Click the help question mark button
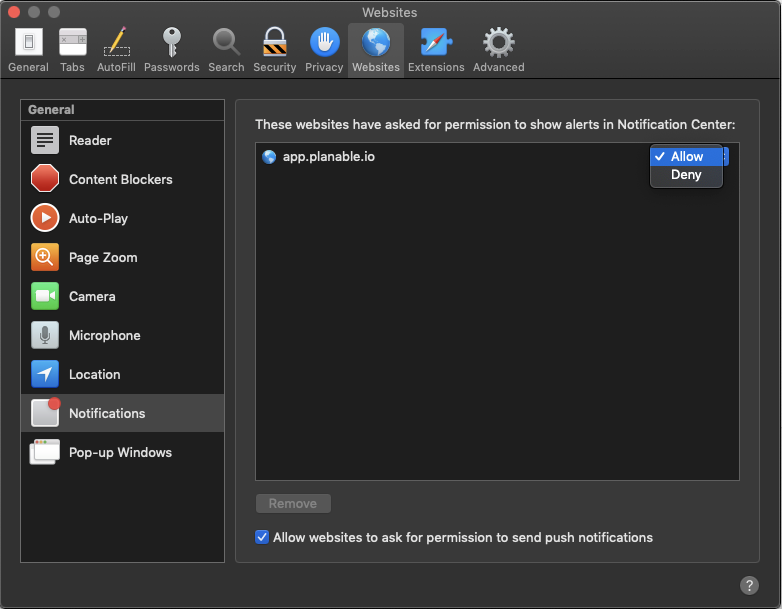The height and width of the screenshot is (609, 782). click(x=749, y=586)
